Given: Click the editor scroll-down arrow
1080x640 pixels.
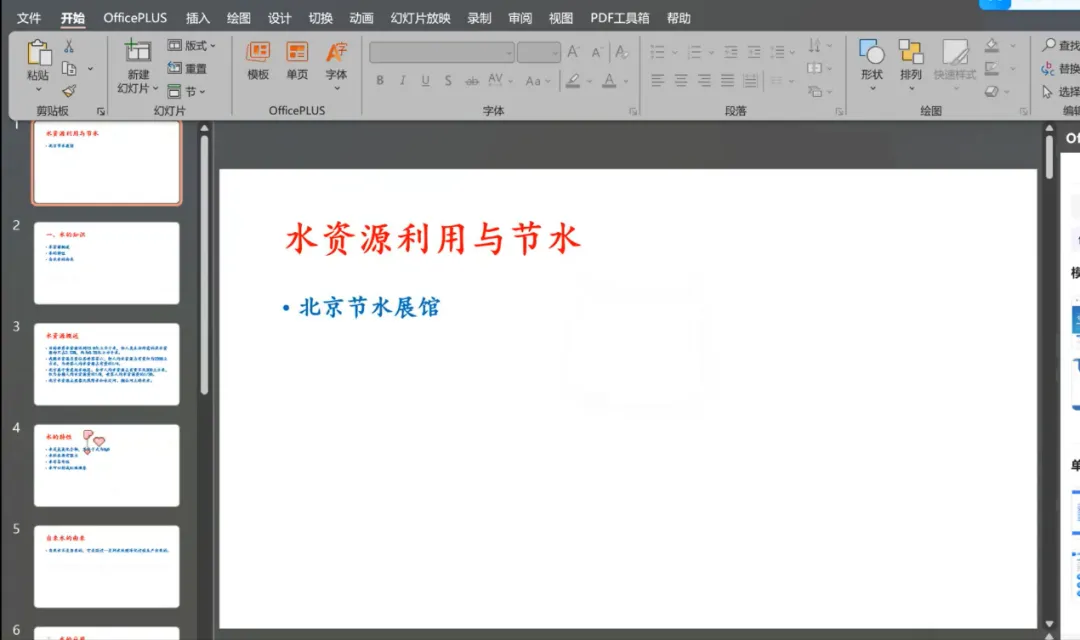Looking at the screenshot, I should point(1049,624).
